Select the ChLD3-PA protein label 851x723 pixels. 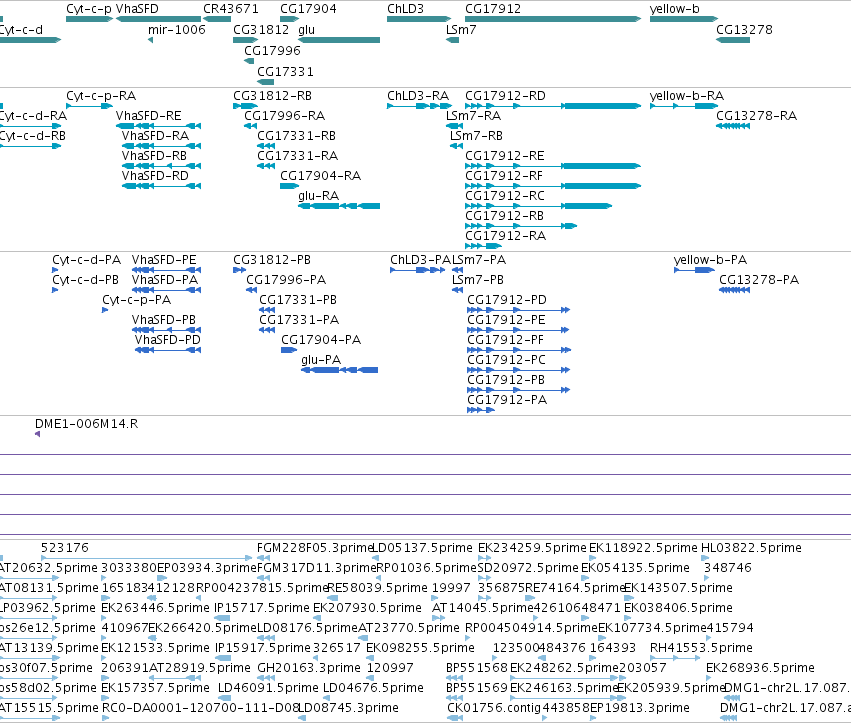tap(421, 260)
